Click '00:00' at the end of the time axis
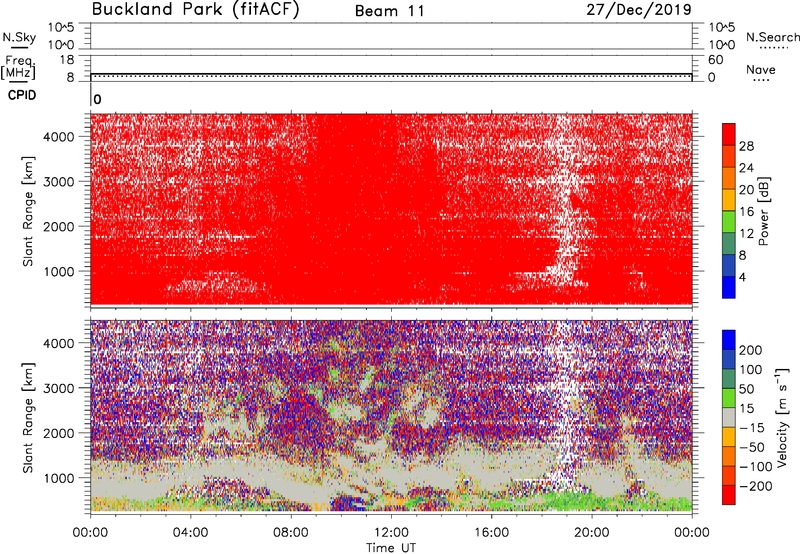Viewport: 800px width, 554px height. click(x=692, y=533)
